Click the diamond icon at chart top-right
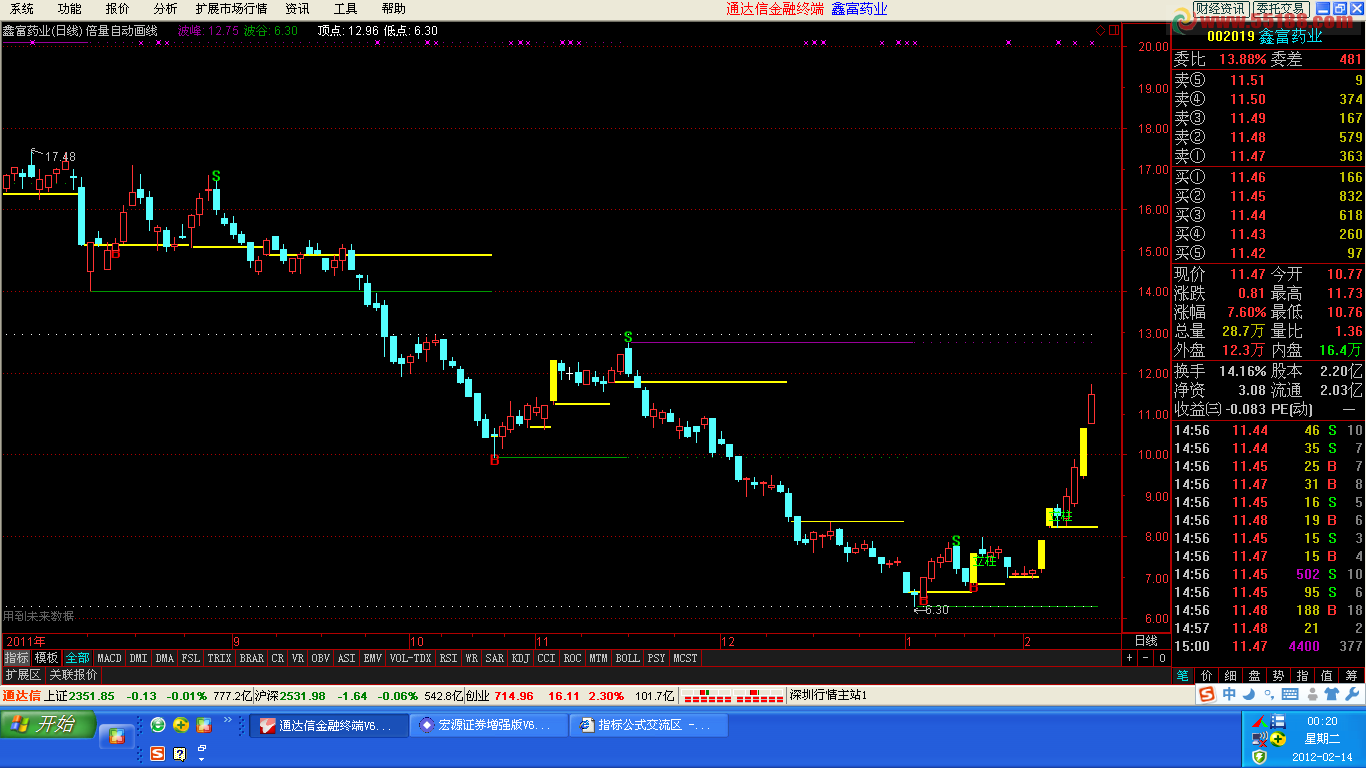1366x768 pixels. click(1101, 31)
